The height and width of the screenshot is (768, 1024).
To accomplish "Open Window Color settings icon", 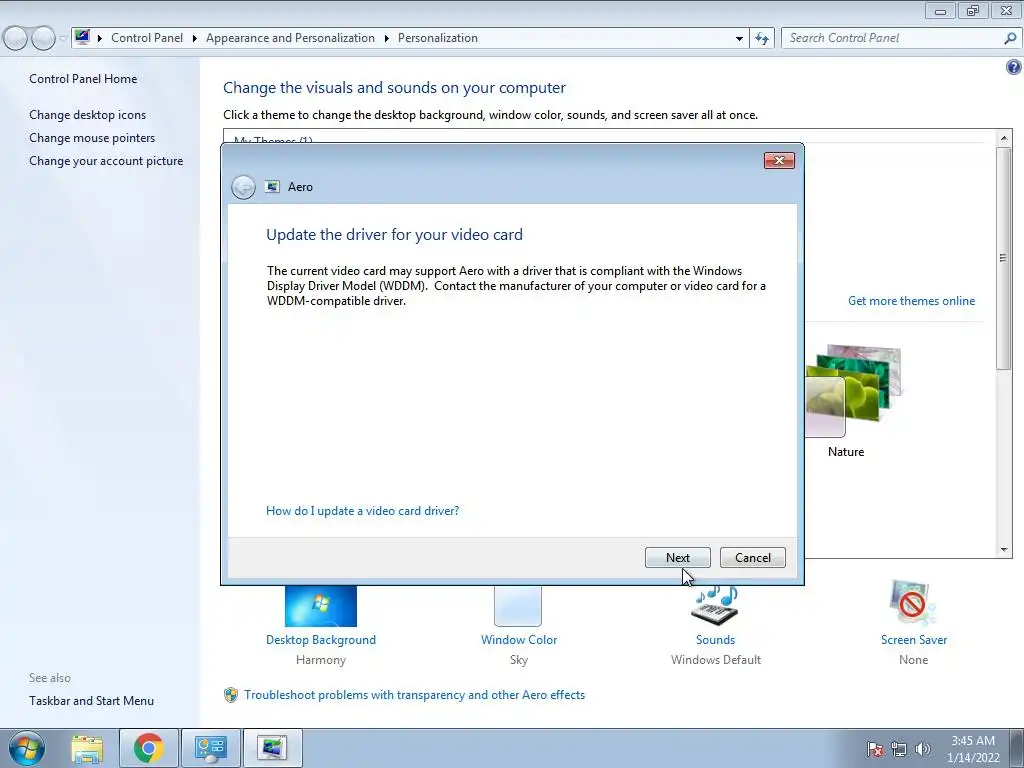I will (x=518, y=606).
